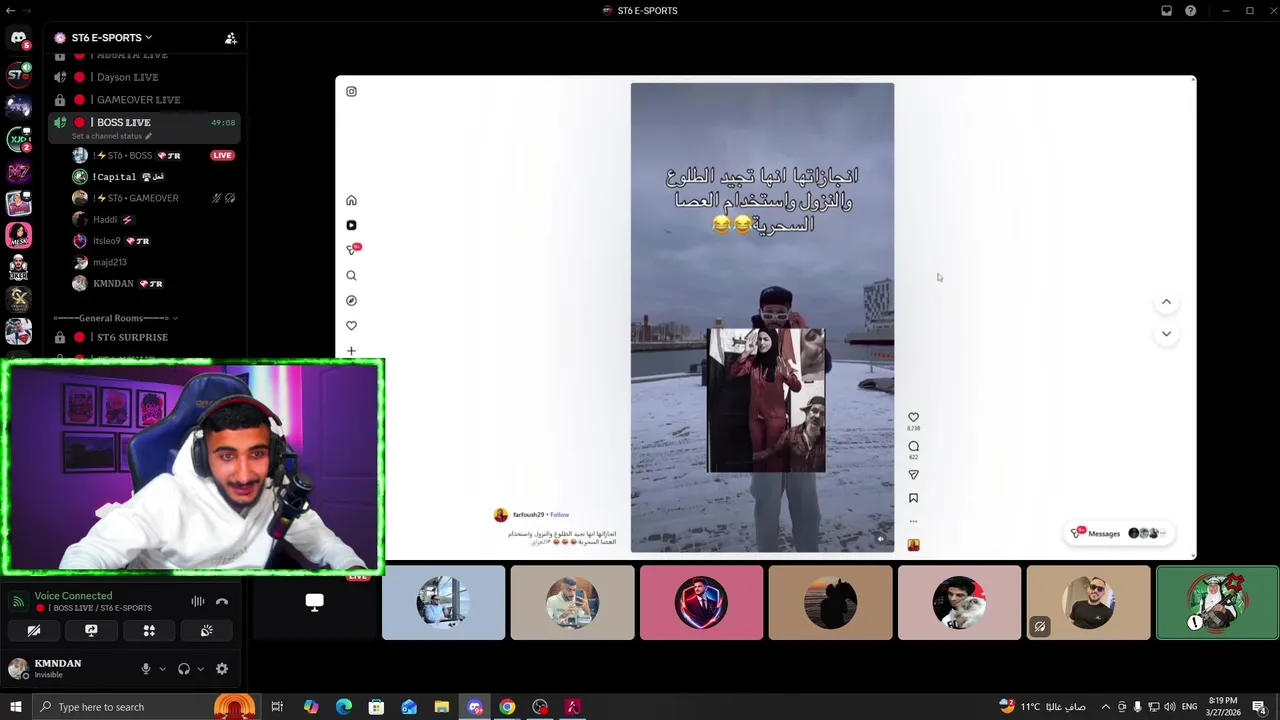
Task: Open input device options arrow beside microphone
Action: click(x=162, y=669)
